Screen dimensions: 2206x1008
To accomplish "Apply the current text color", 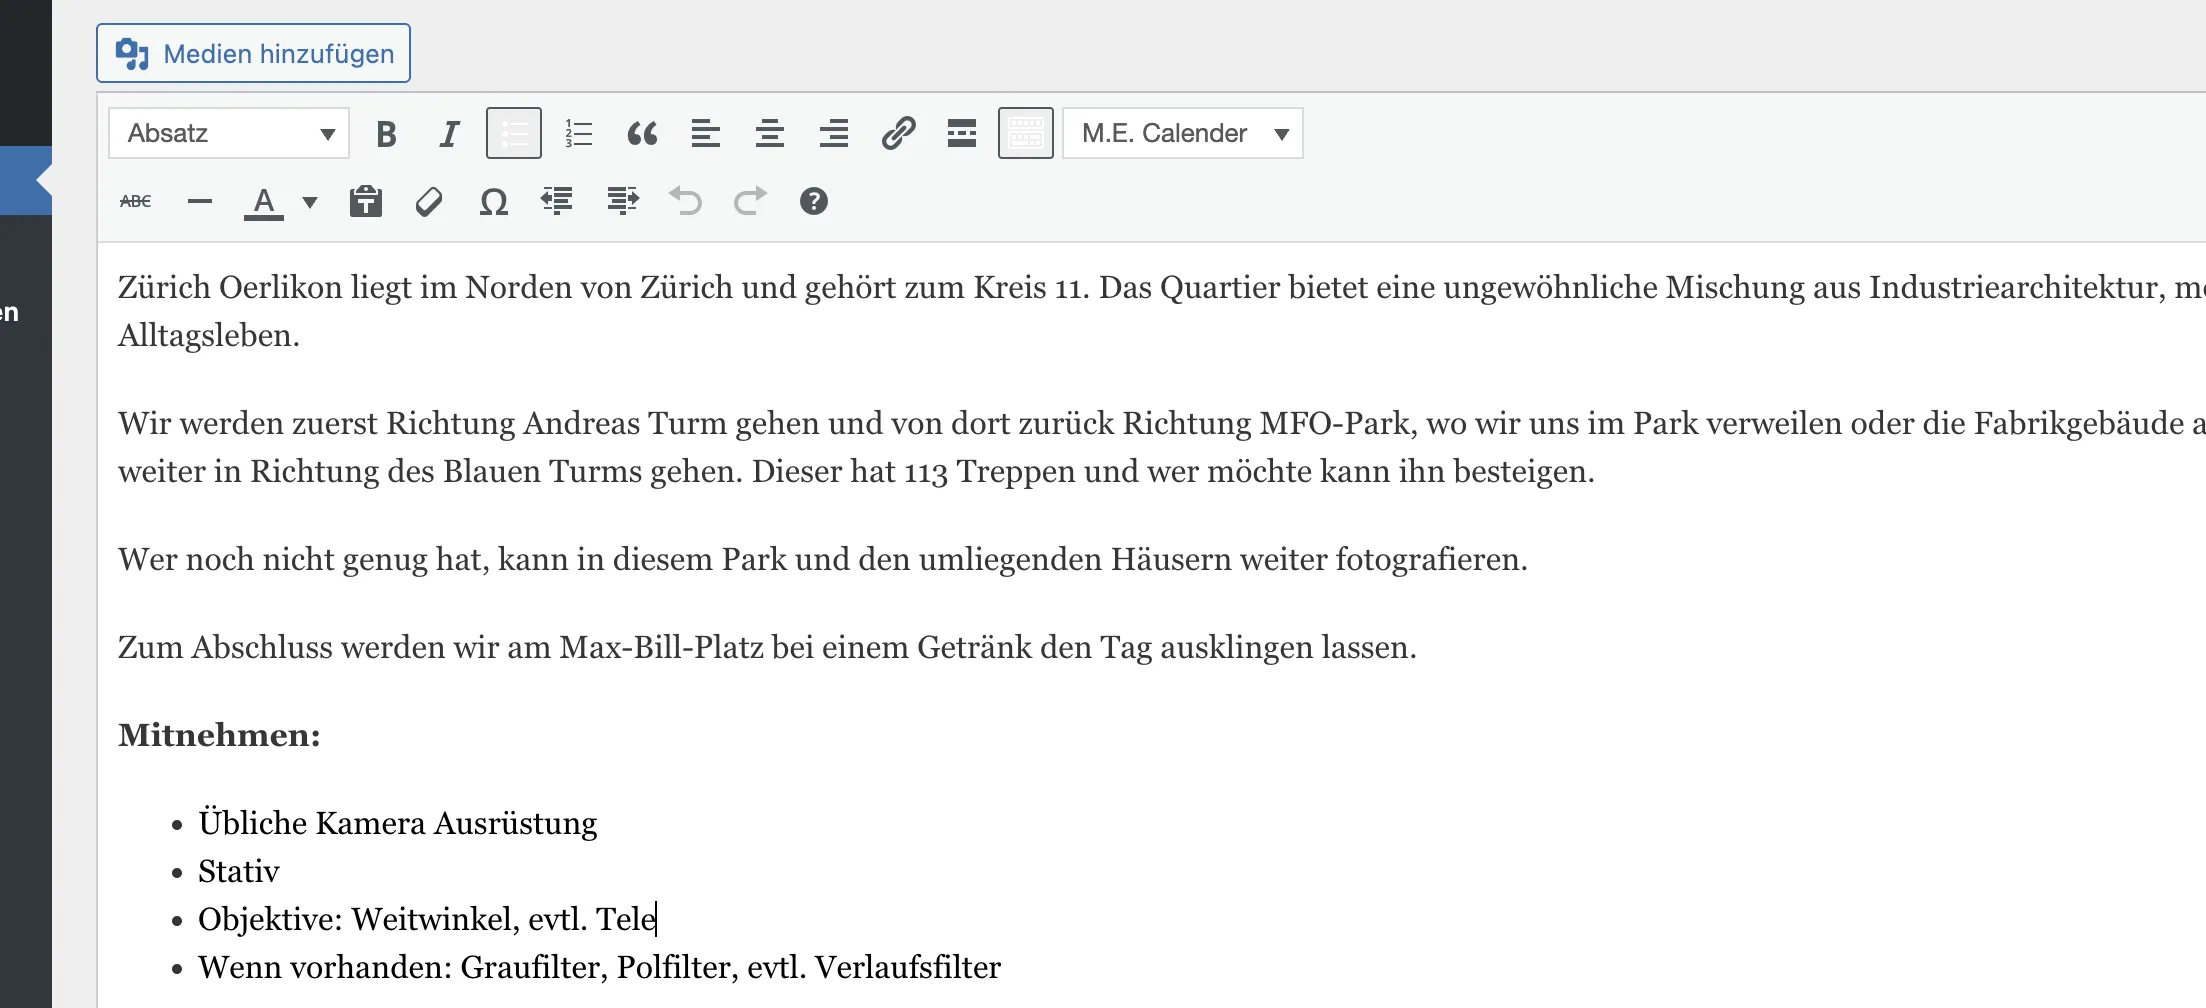I will [x=264, y=202].
